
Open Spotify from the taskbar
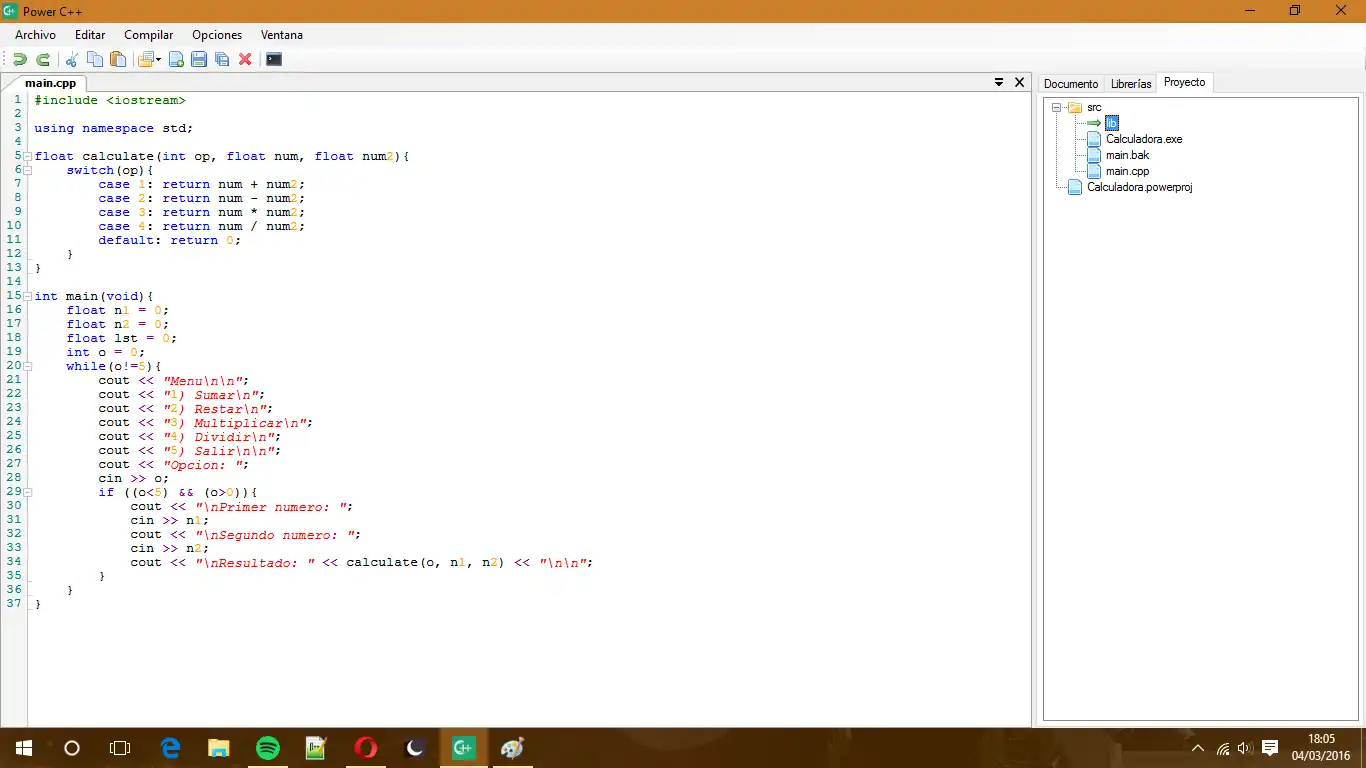268,748
